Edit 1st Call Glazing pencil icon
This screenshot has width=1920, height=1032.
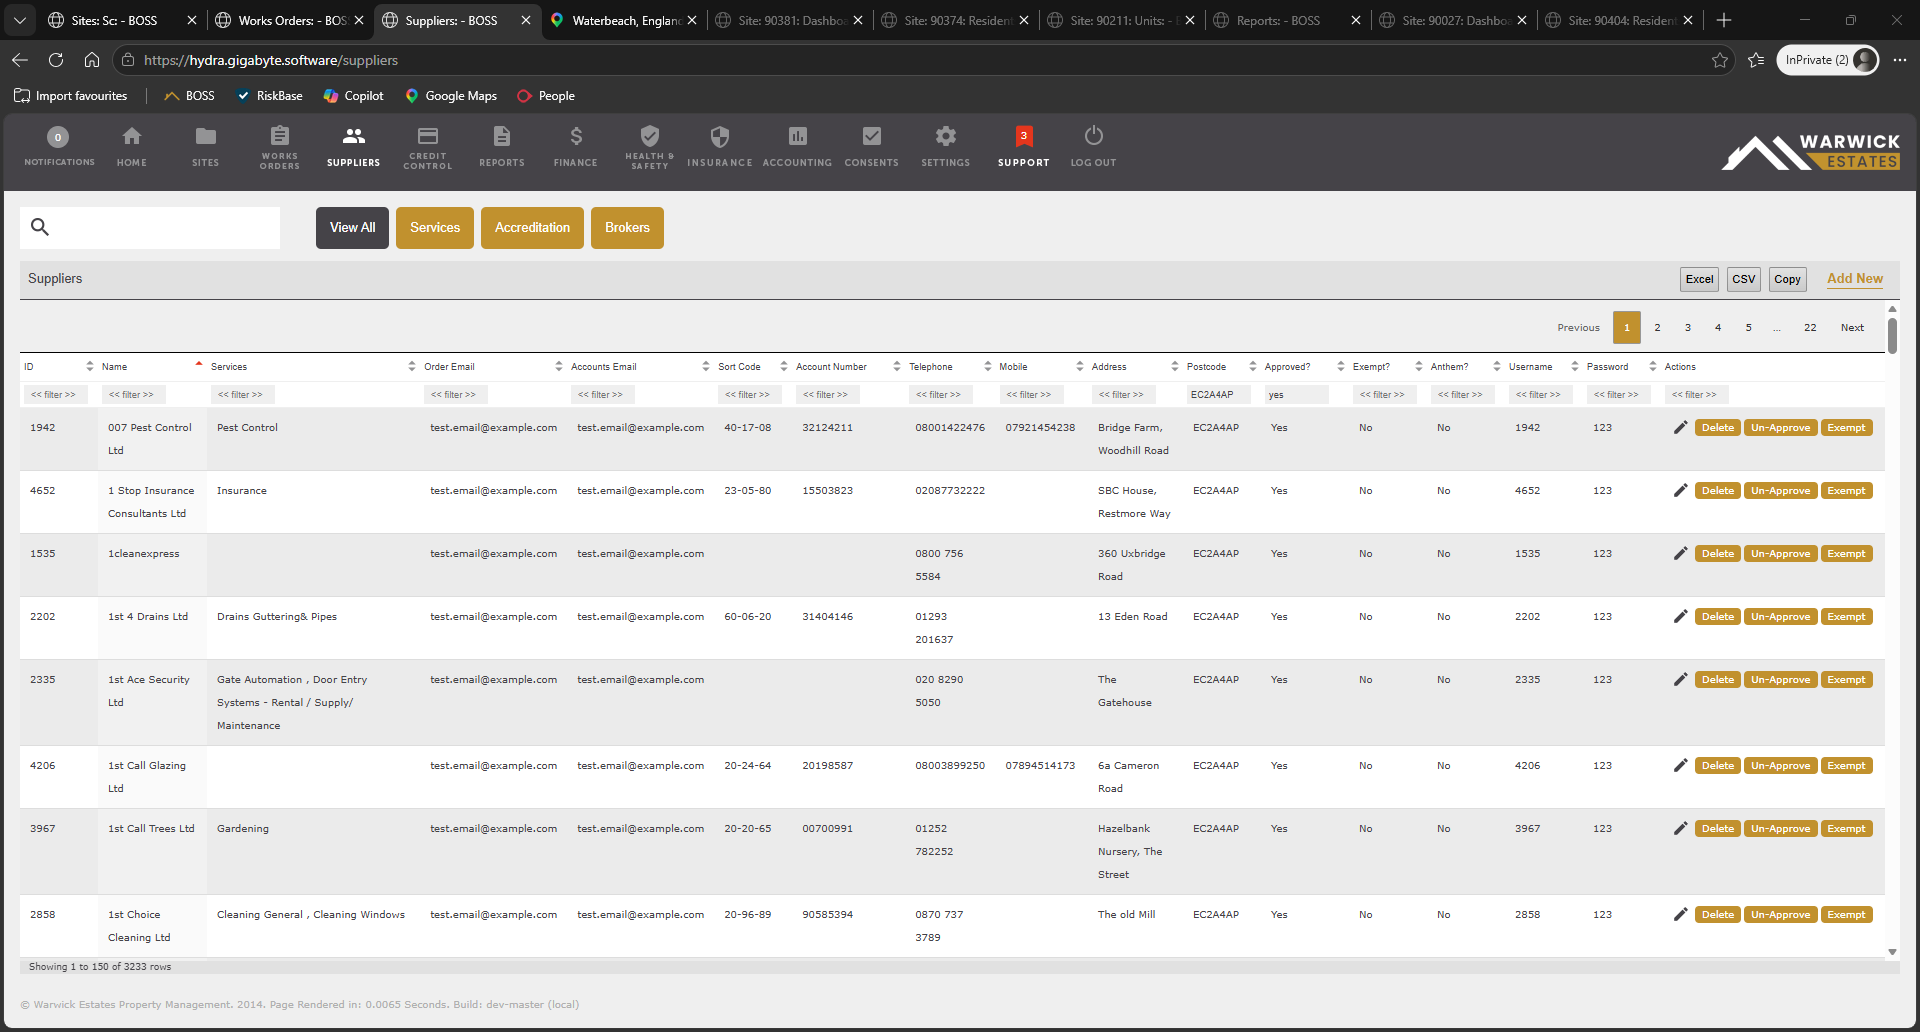(1681, 765)
